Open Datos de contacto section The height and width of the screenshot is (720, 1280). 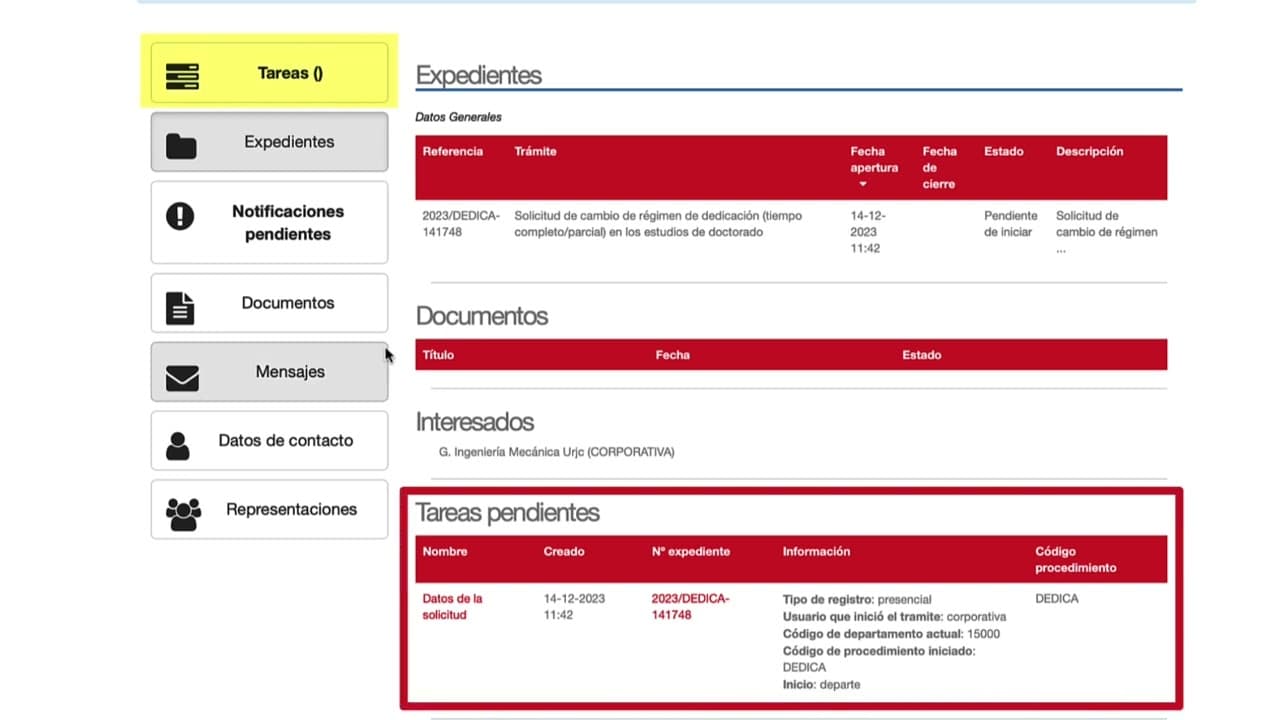[x=269, y=440]
